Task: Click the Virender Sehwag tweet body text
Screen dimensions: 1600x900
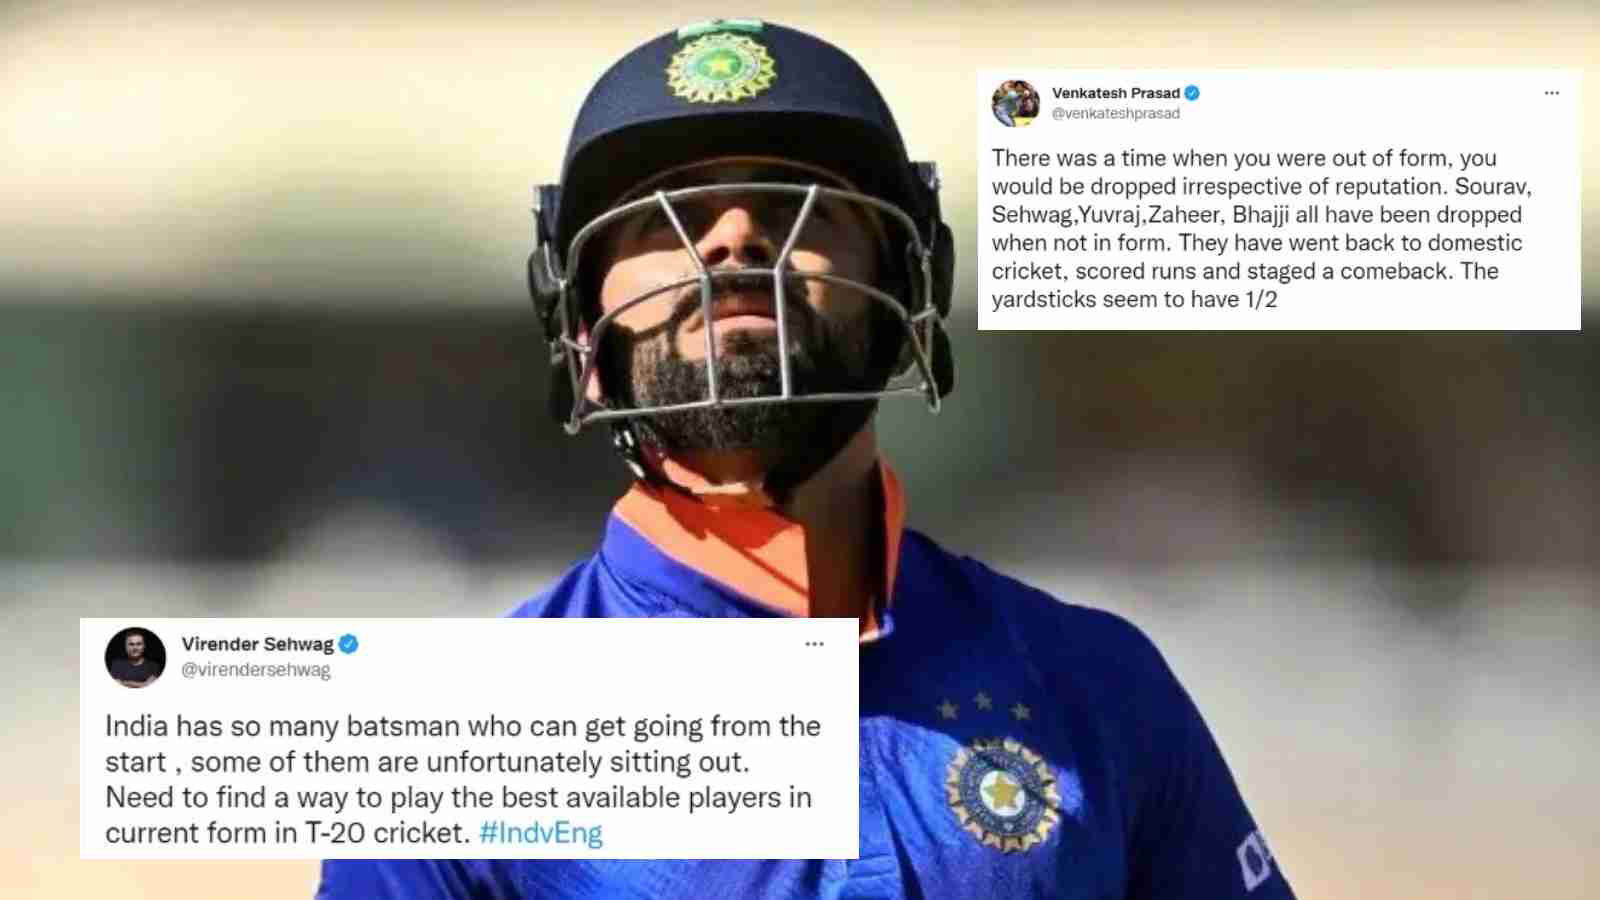Action: click(463, 779)
